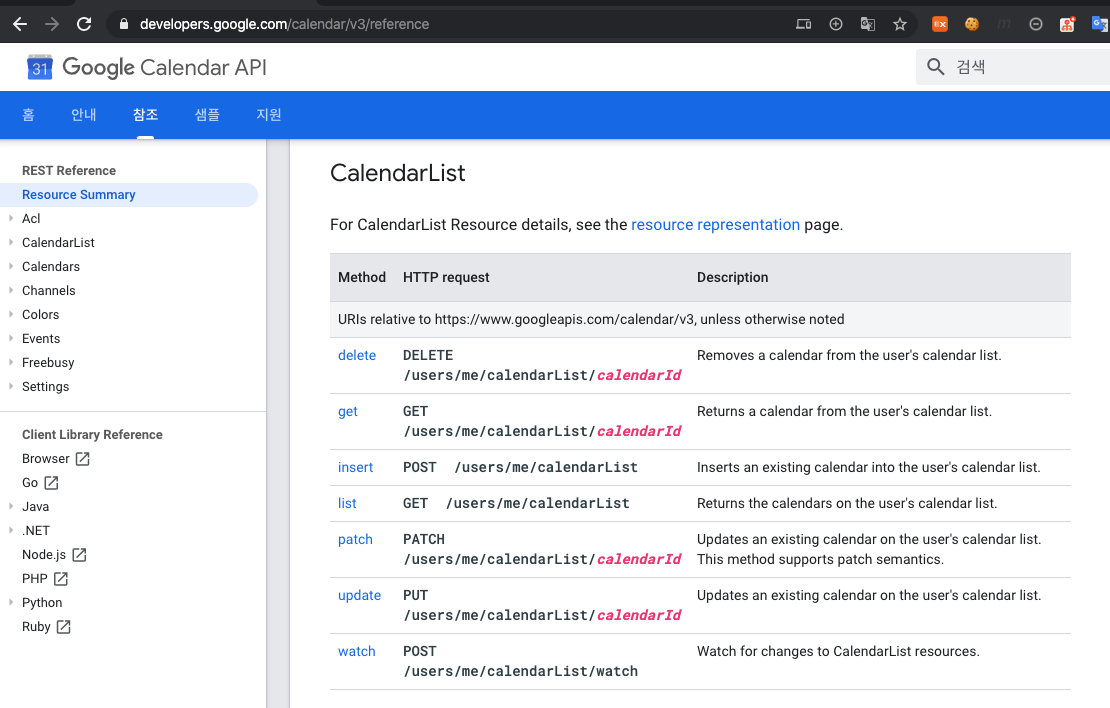Expand the CalendarList tree arrow in sidebar
Image resolution: width=1110 pixels, height=708 pixels.
[11, 242]
